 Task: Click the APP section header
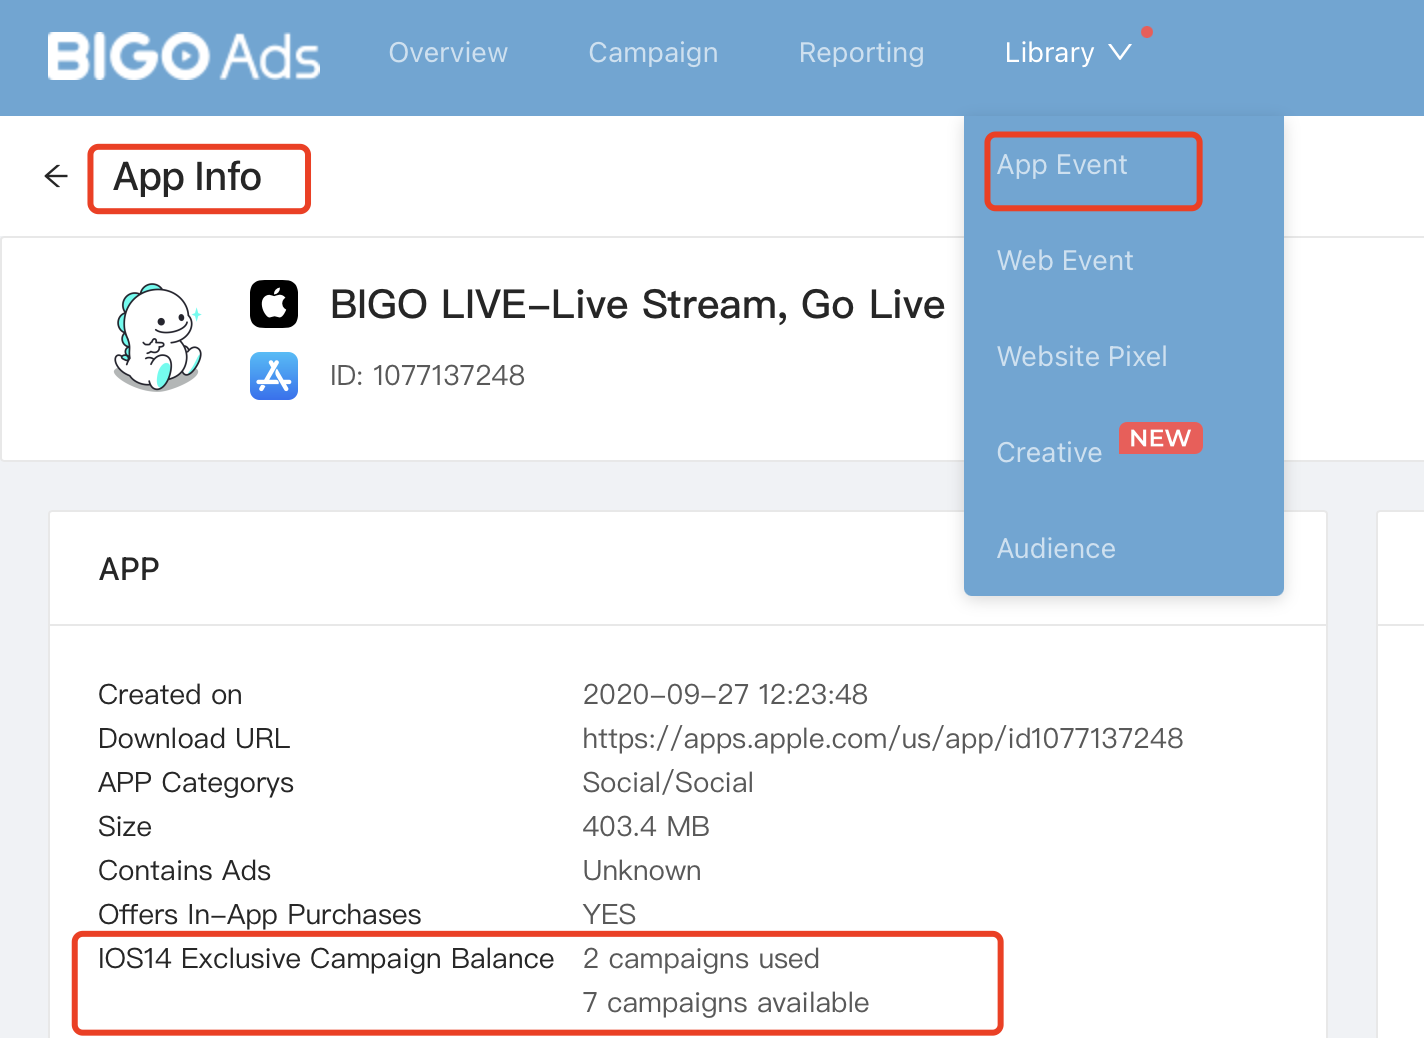pyautogui.click(x=129, y=569)
